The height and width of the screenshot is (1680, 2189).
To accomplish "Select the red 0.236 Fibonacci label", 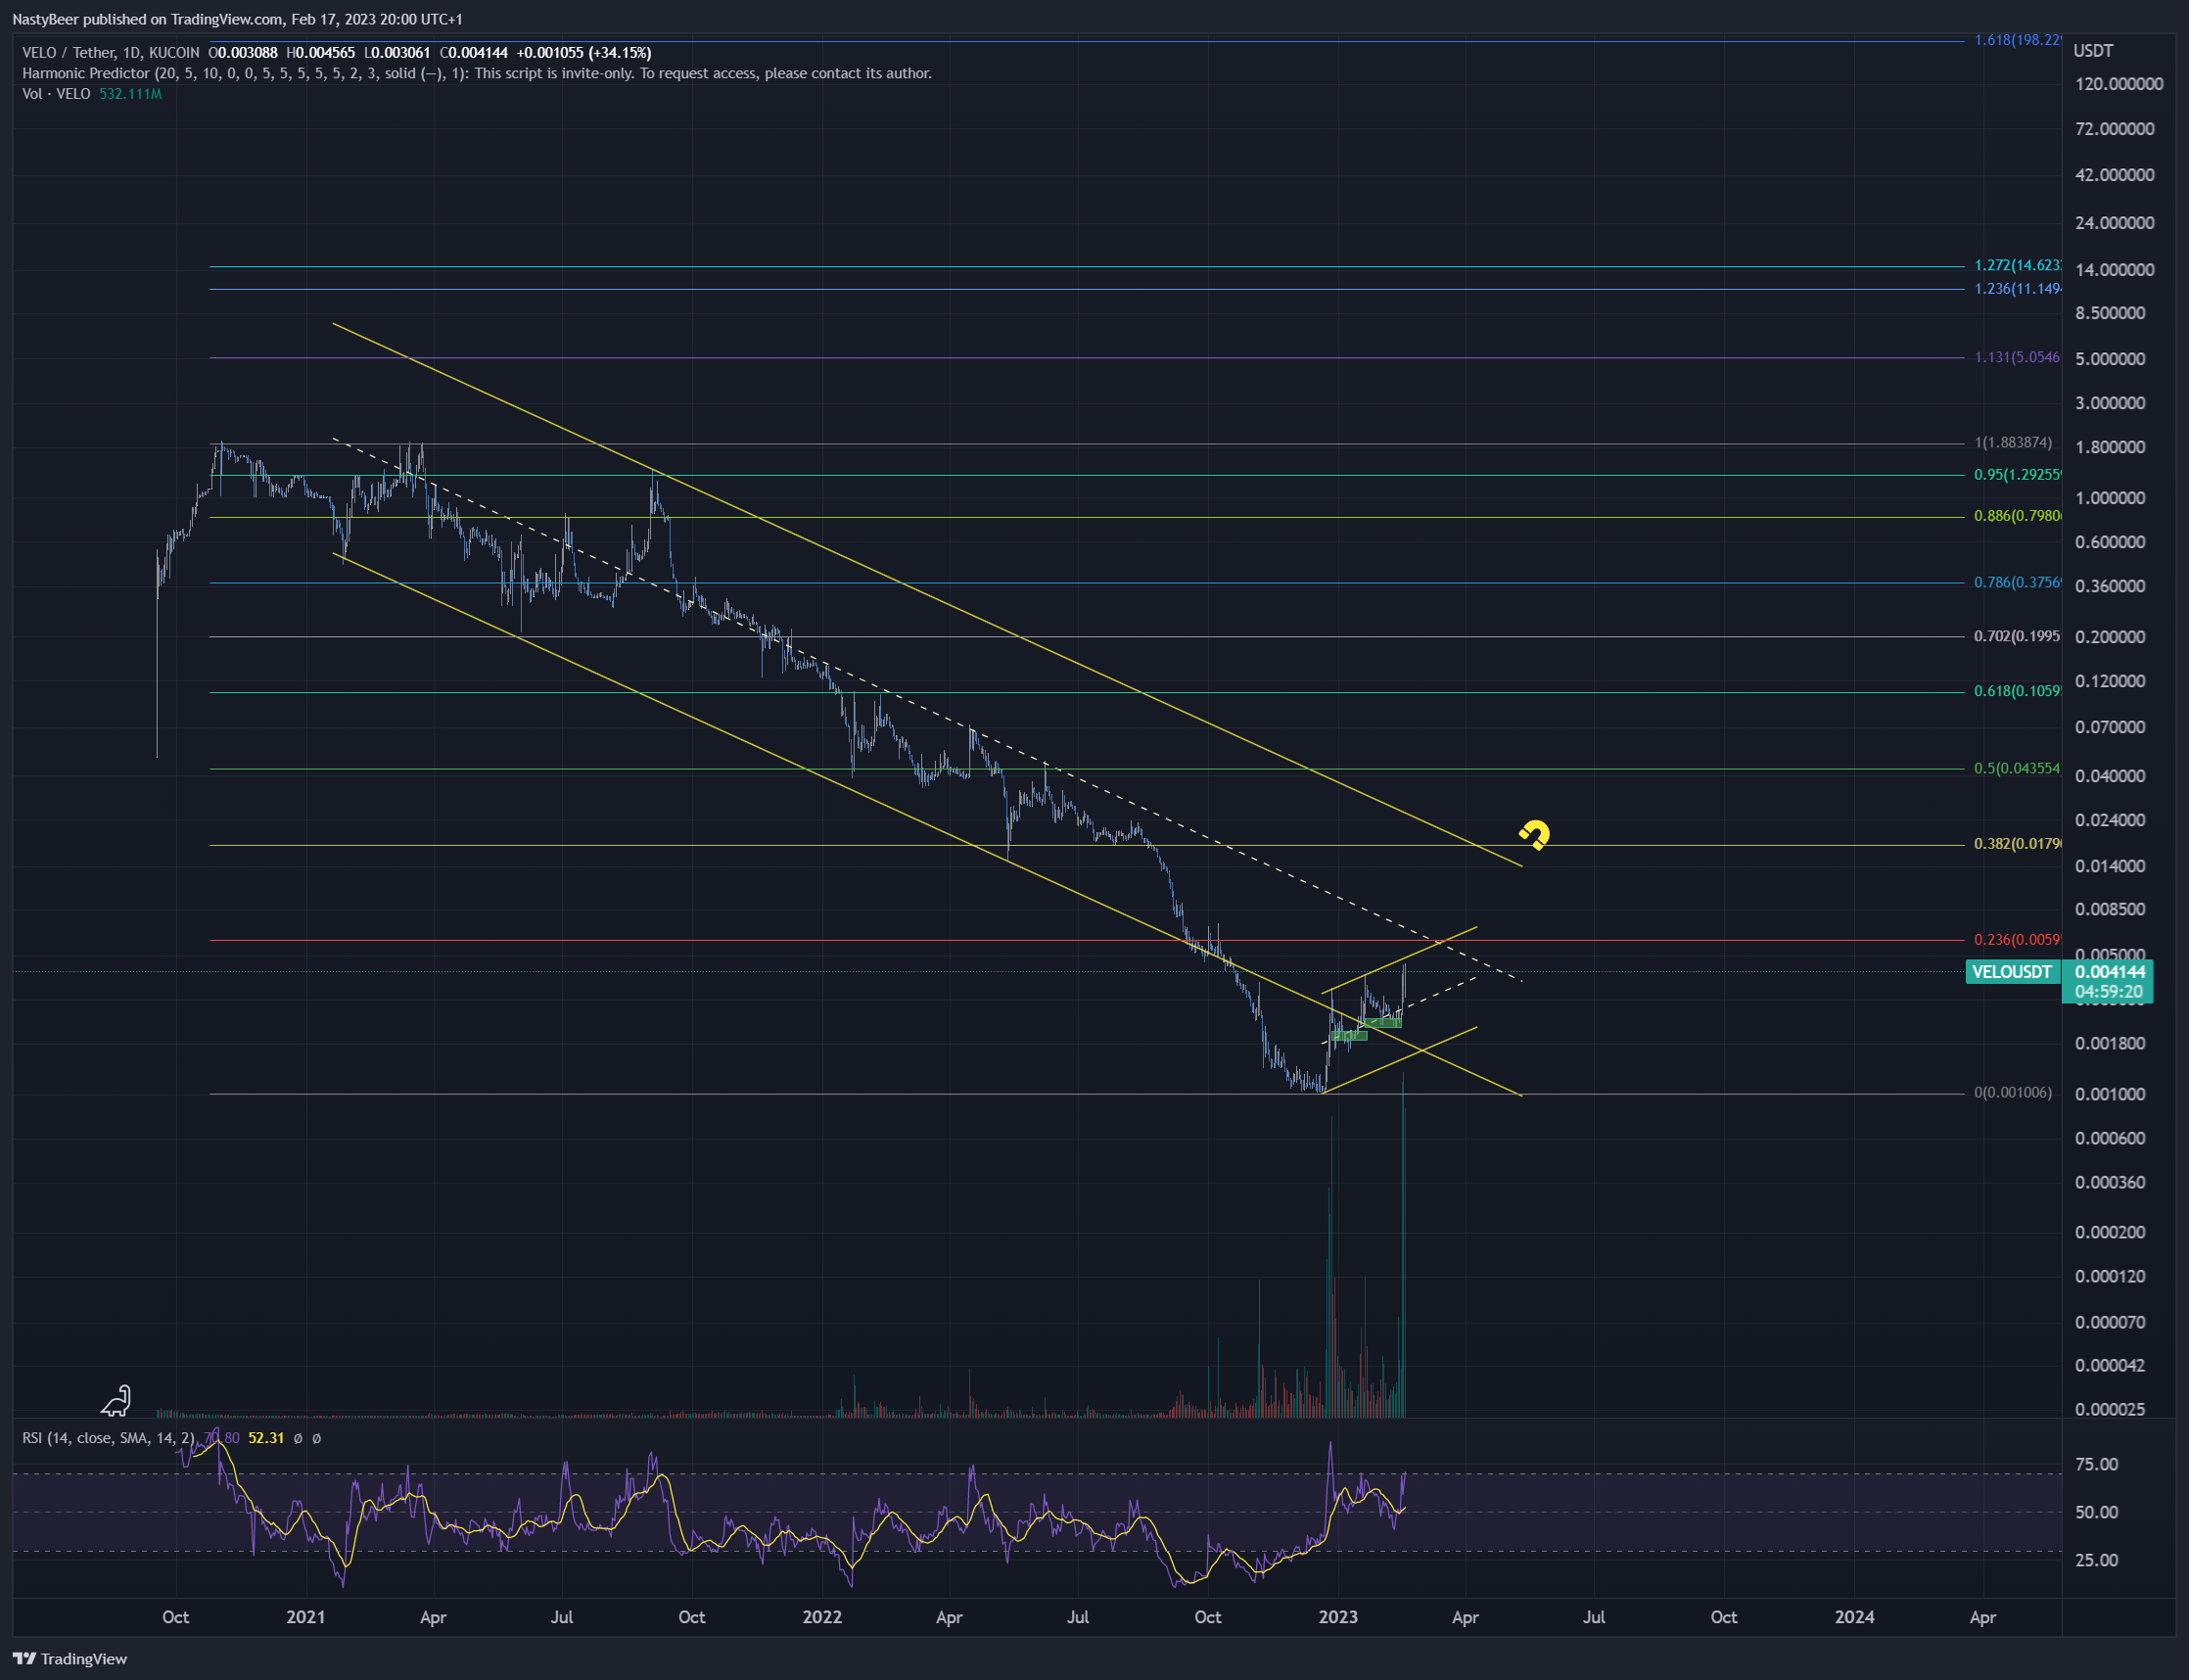I will tap(2016, 940).
